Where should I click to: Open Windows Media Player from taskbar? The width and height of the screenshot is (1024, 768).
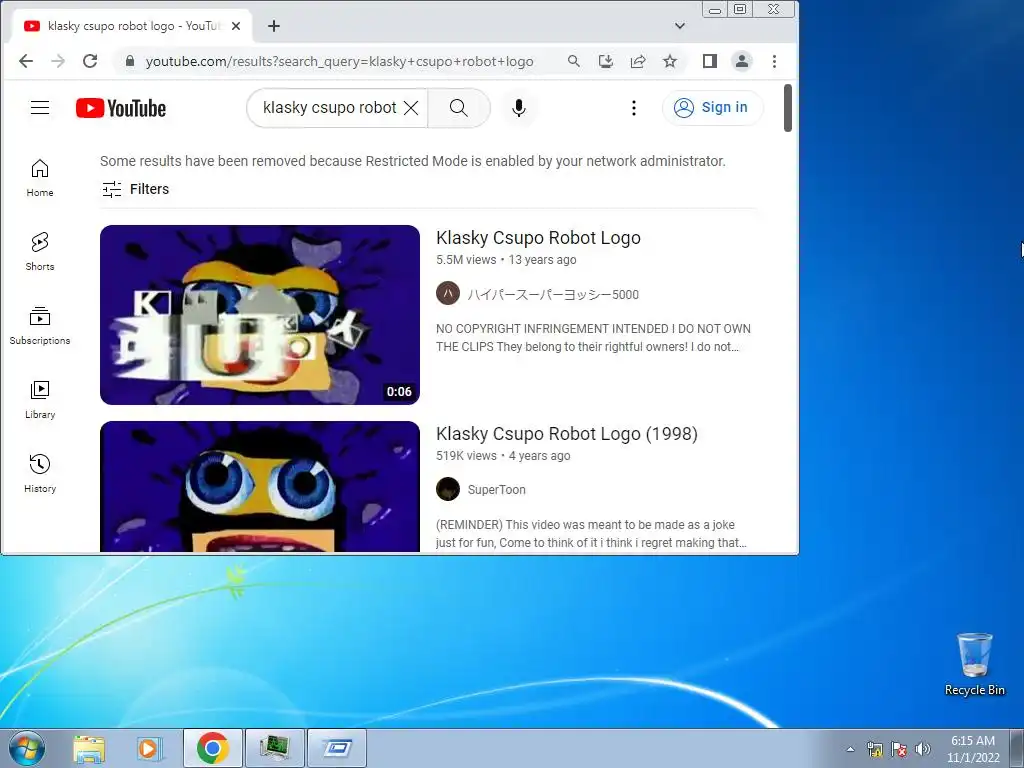tap(149, 748)
